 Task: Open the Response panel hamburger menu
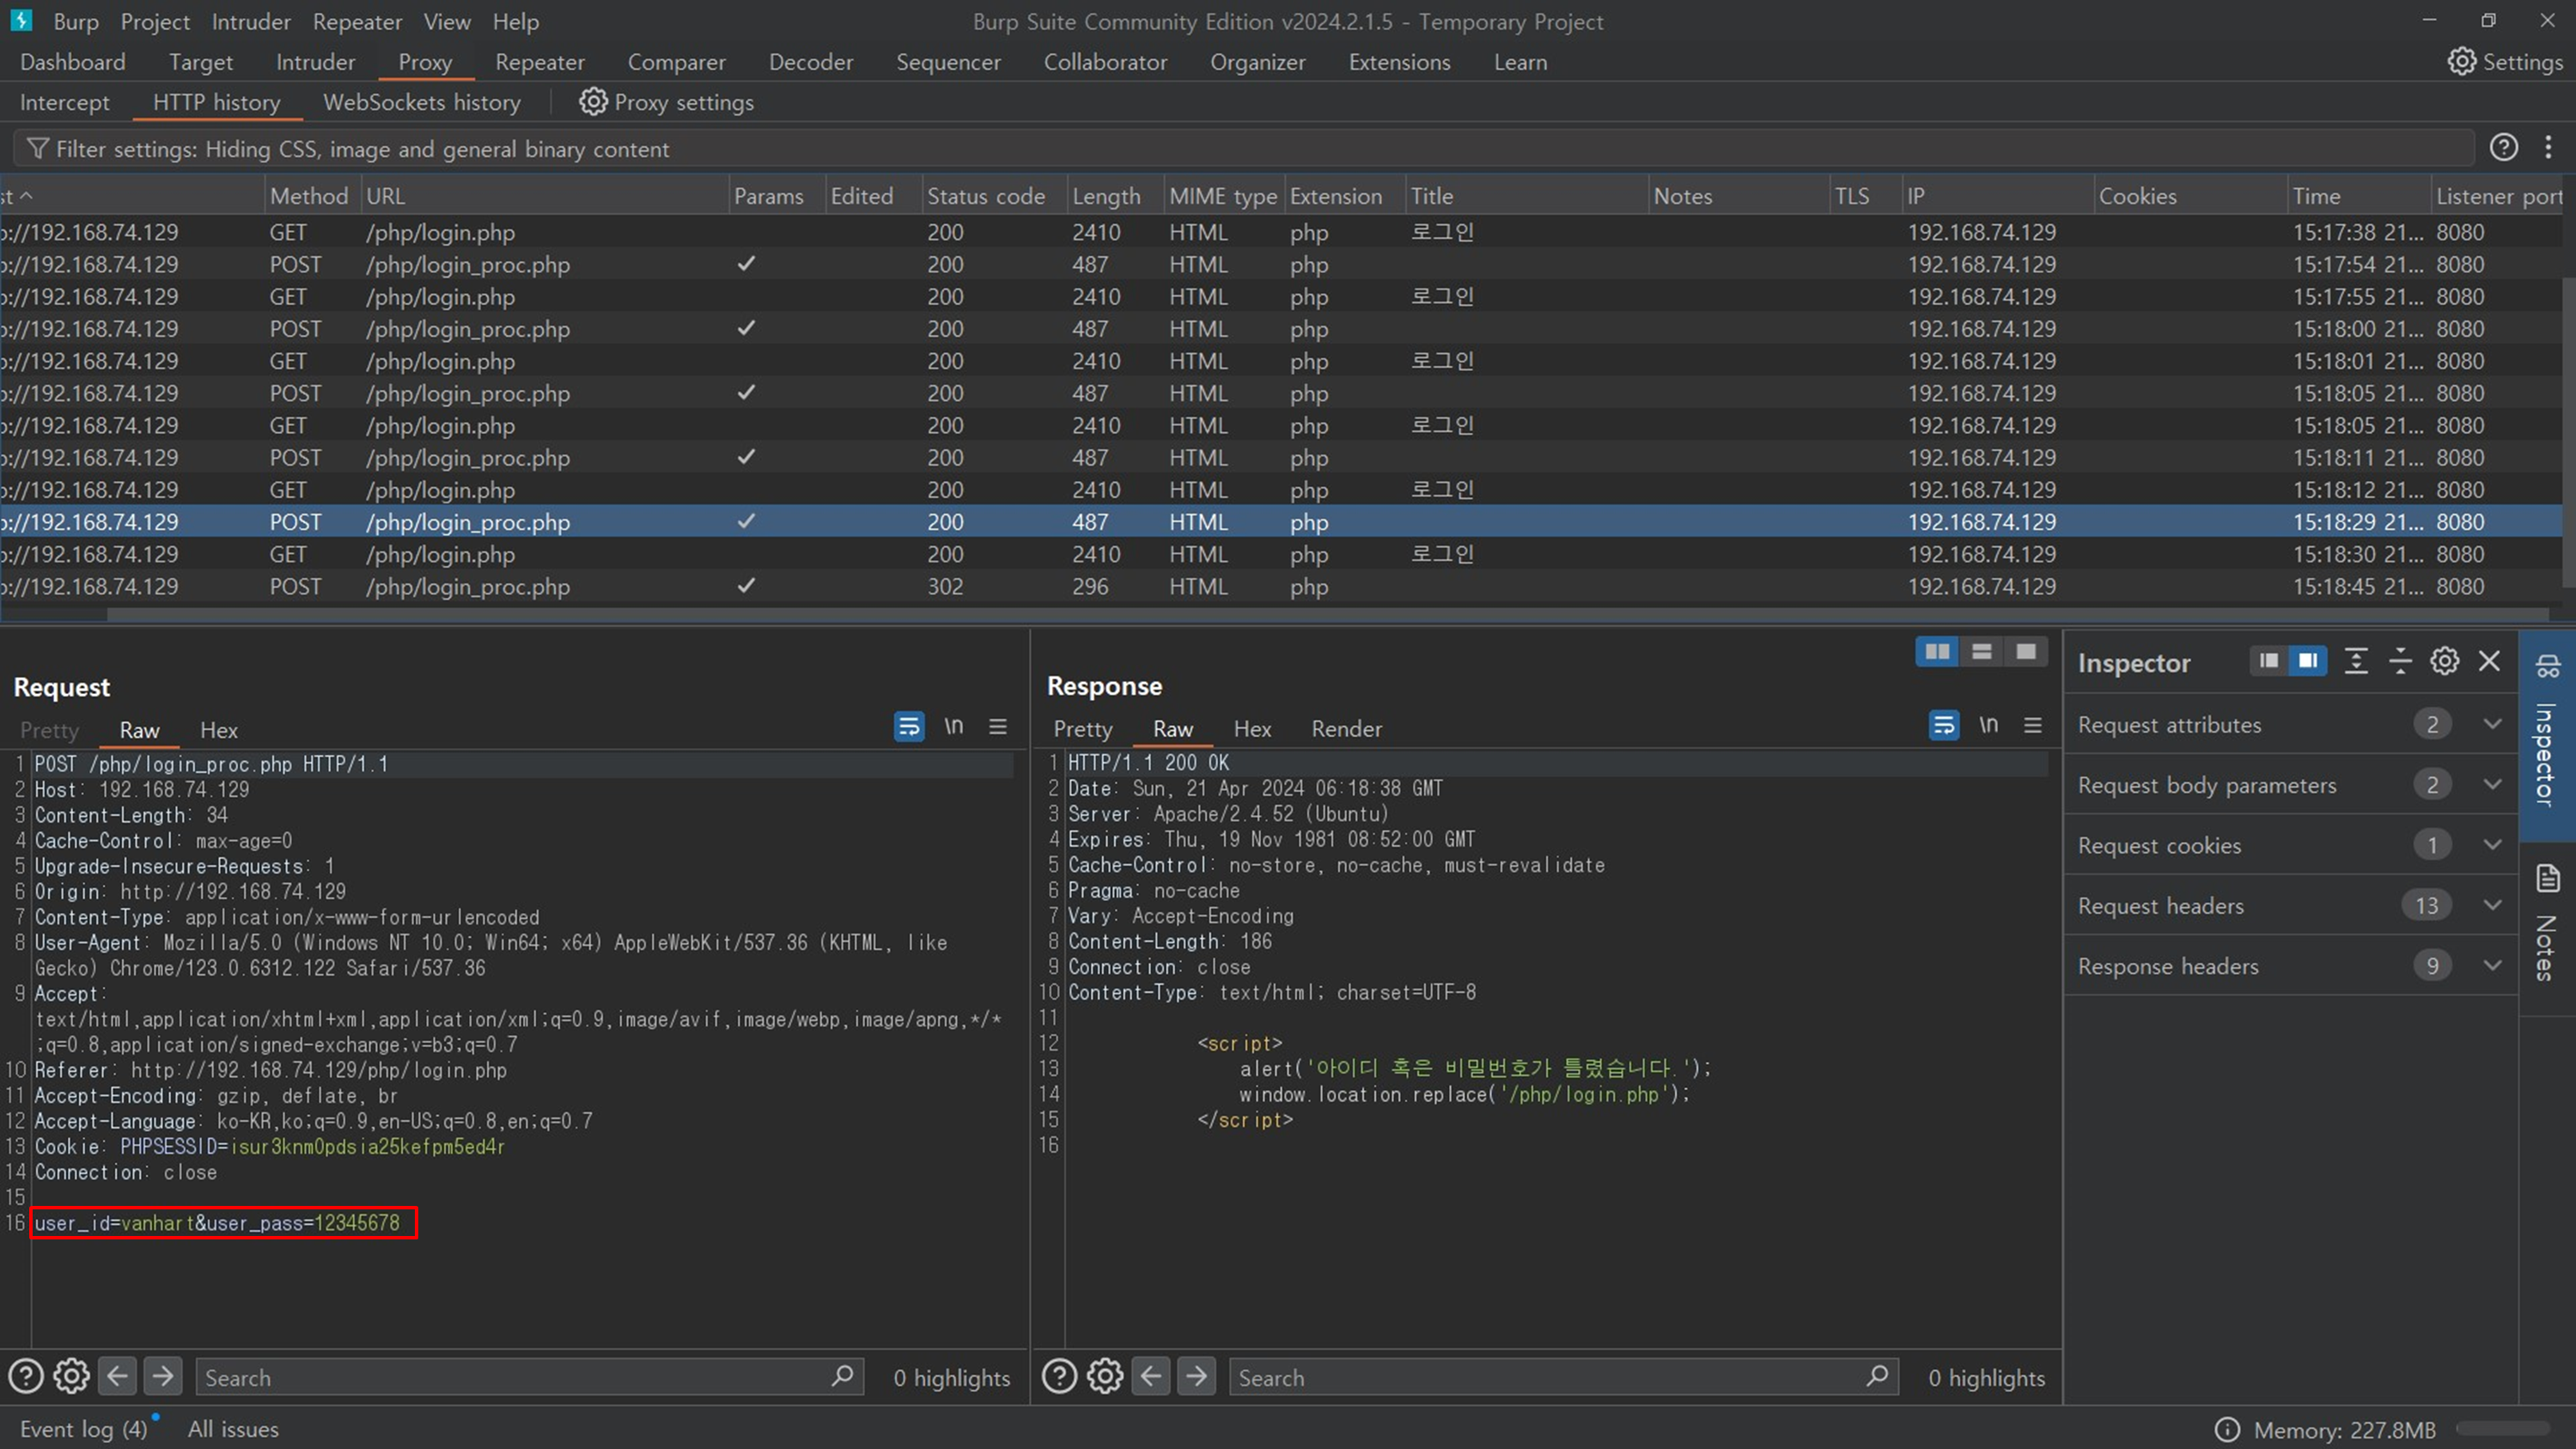pos(2033,726)
